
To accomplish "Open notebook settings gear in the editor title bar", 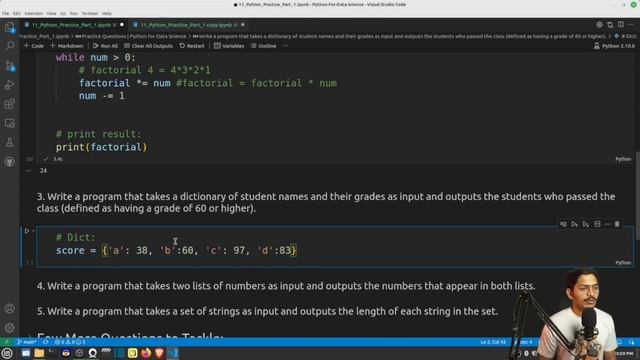I will click(599, 24).
